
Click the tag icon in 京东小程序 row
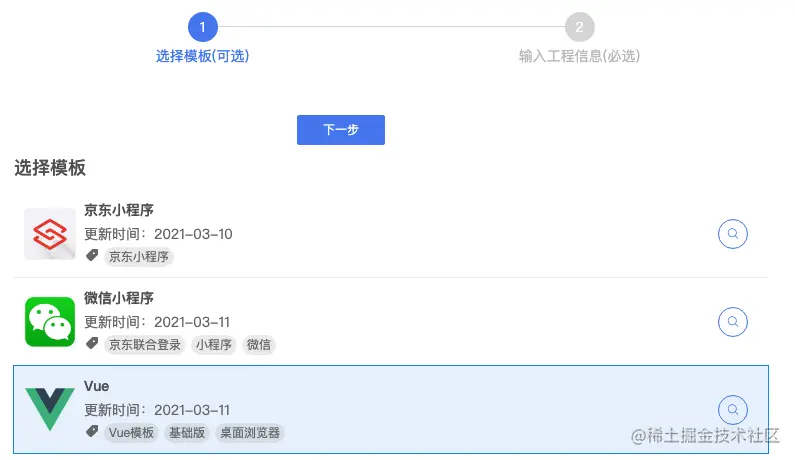(92, 255)
